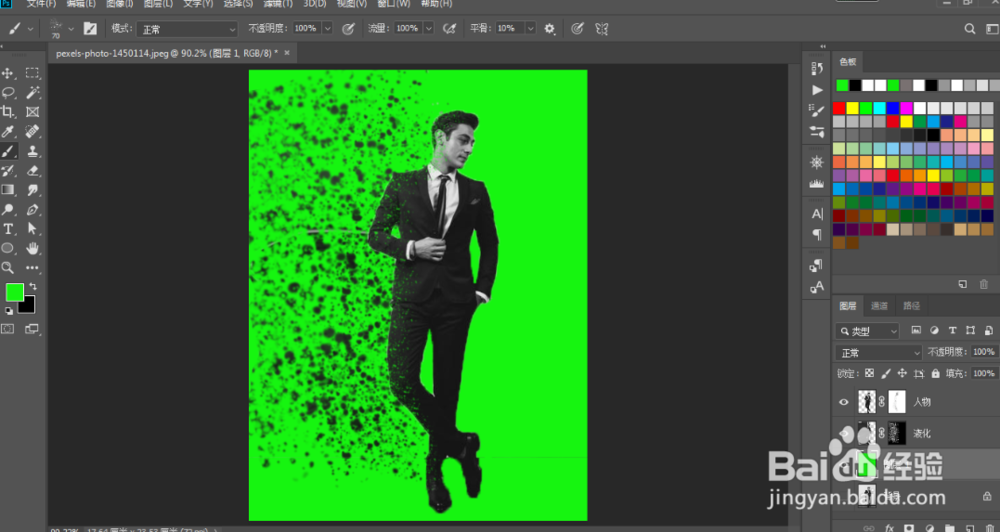The width and height of the screenshot is (1000, 532).
Task: Toggle pressure for opacity
Action: [x=348, y=29]
